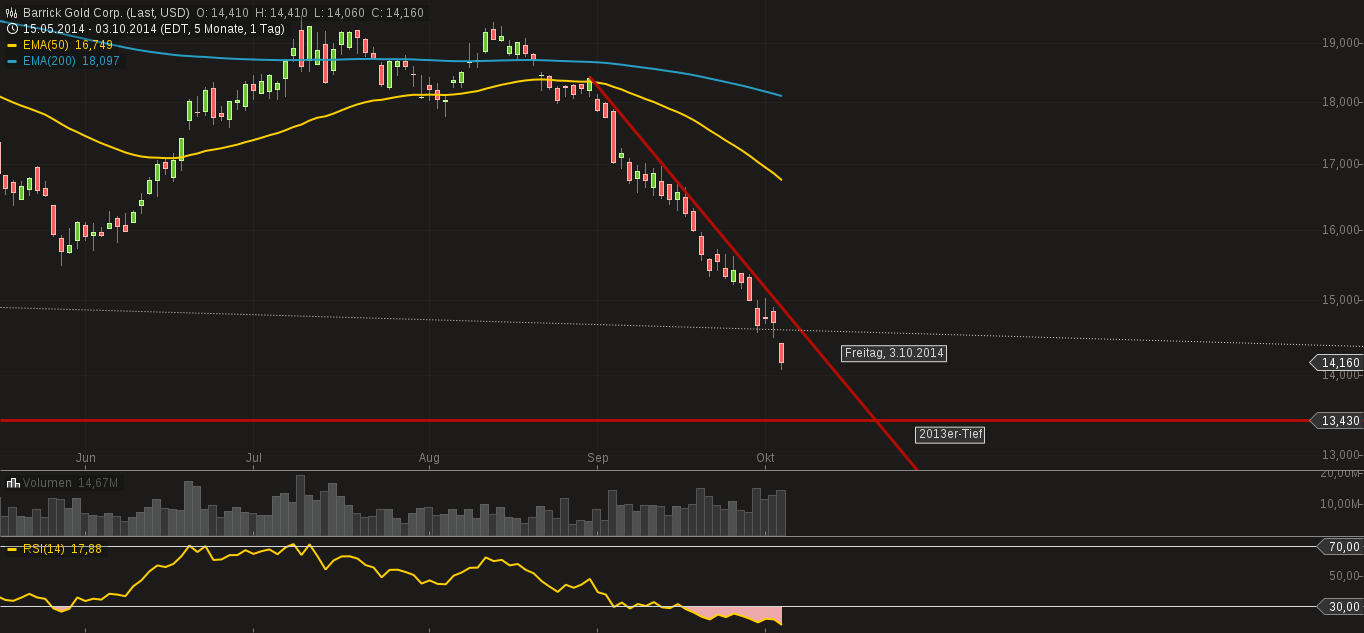Click the 2013er-Tief label
Screen dimensions: 1364x633
click(x=950, y=434)
